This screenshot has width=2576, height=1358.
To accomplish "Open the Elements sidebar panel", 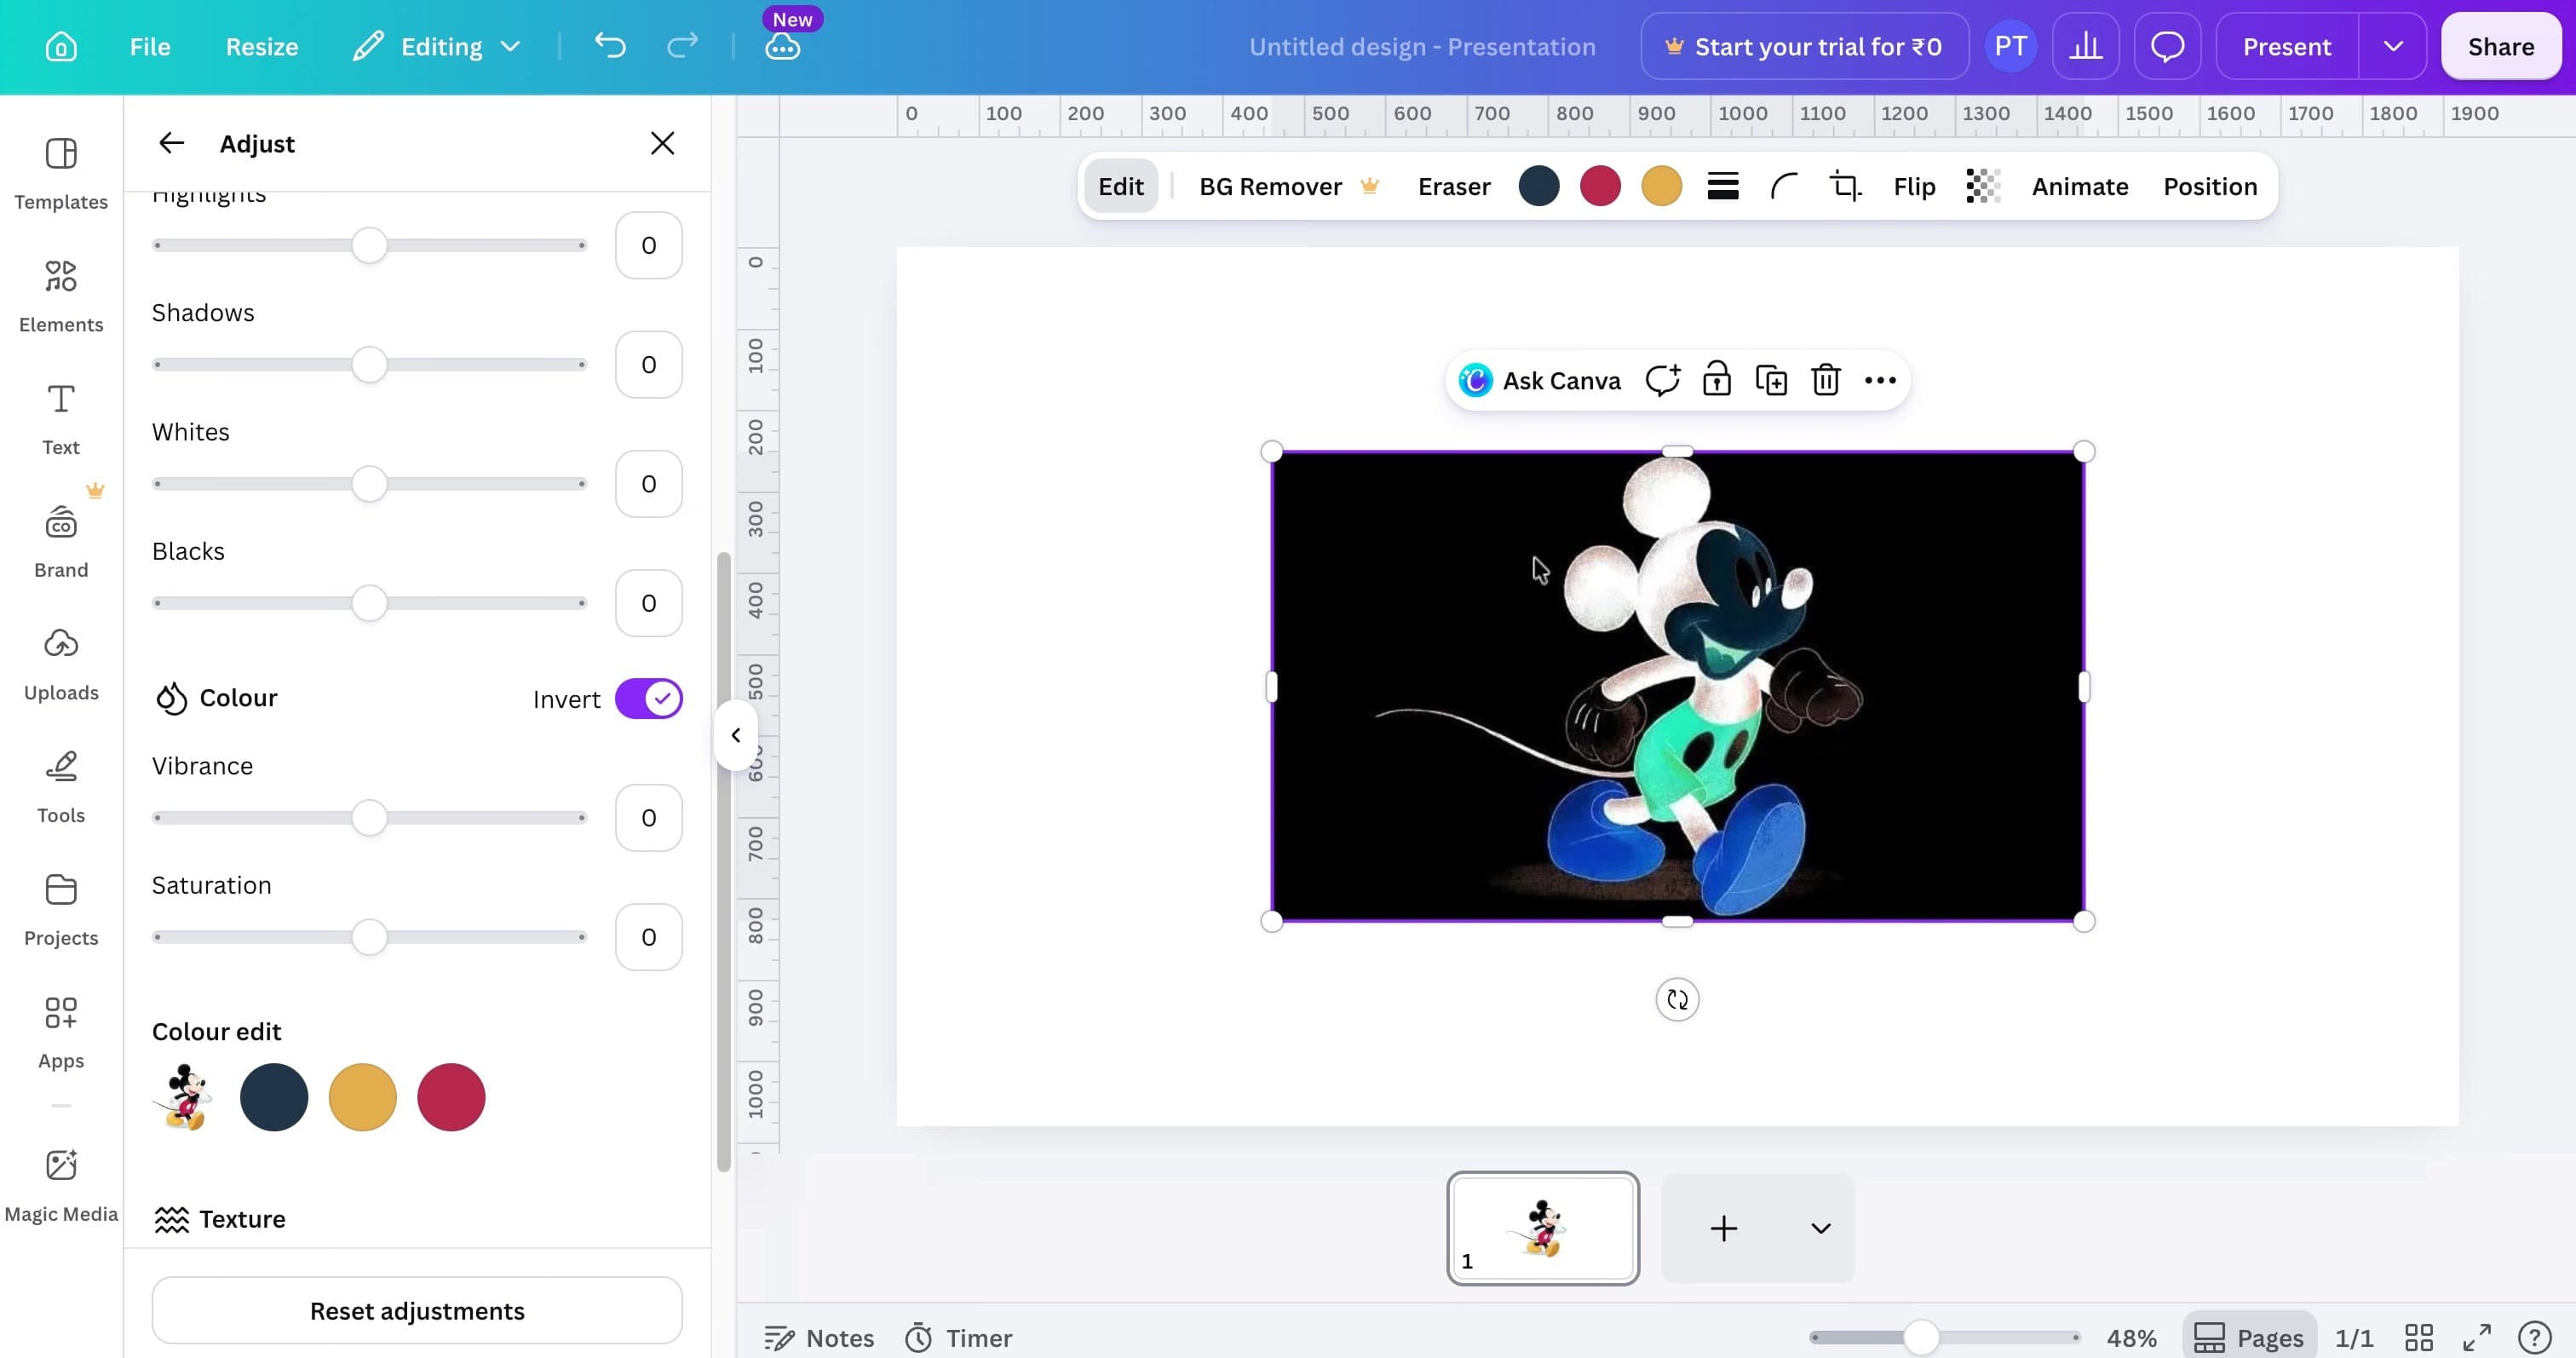I will pyautogui.click(x=61, y=297).
